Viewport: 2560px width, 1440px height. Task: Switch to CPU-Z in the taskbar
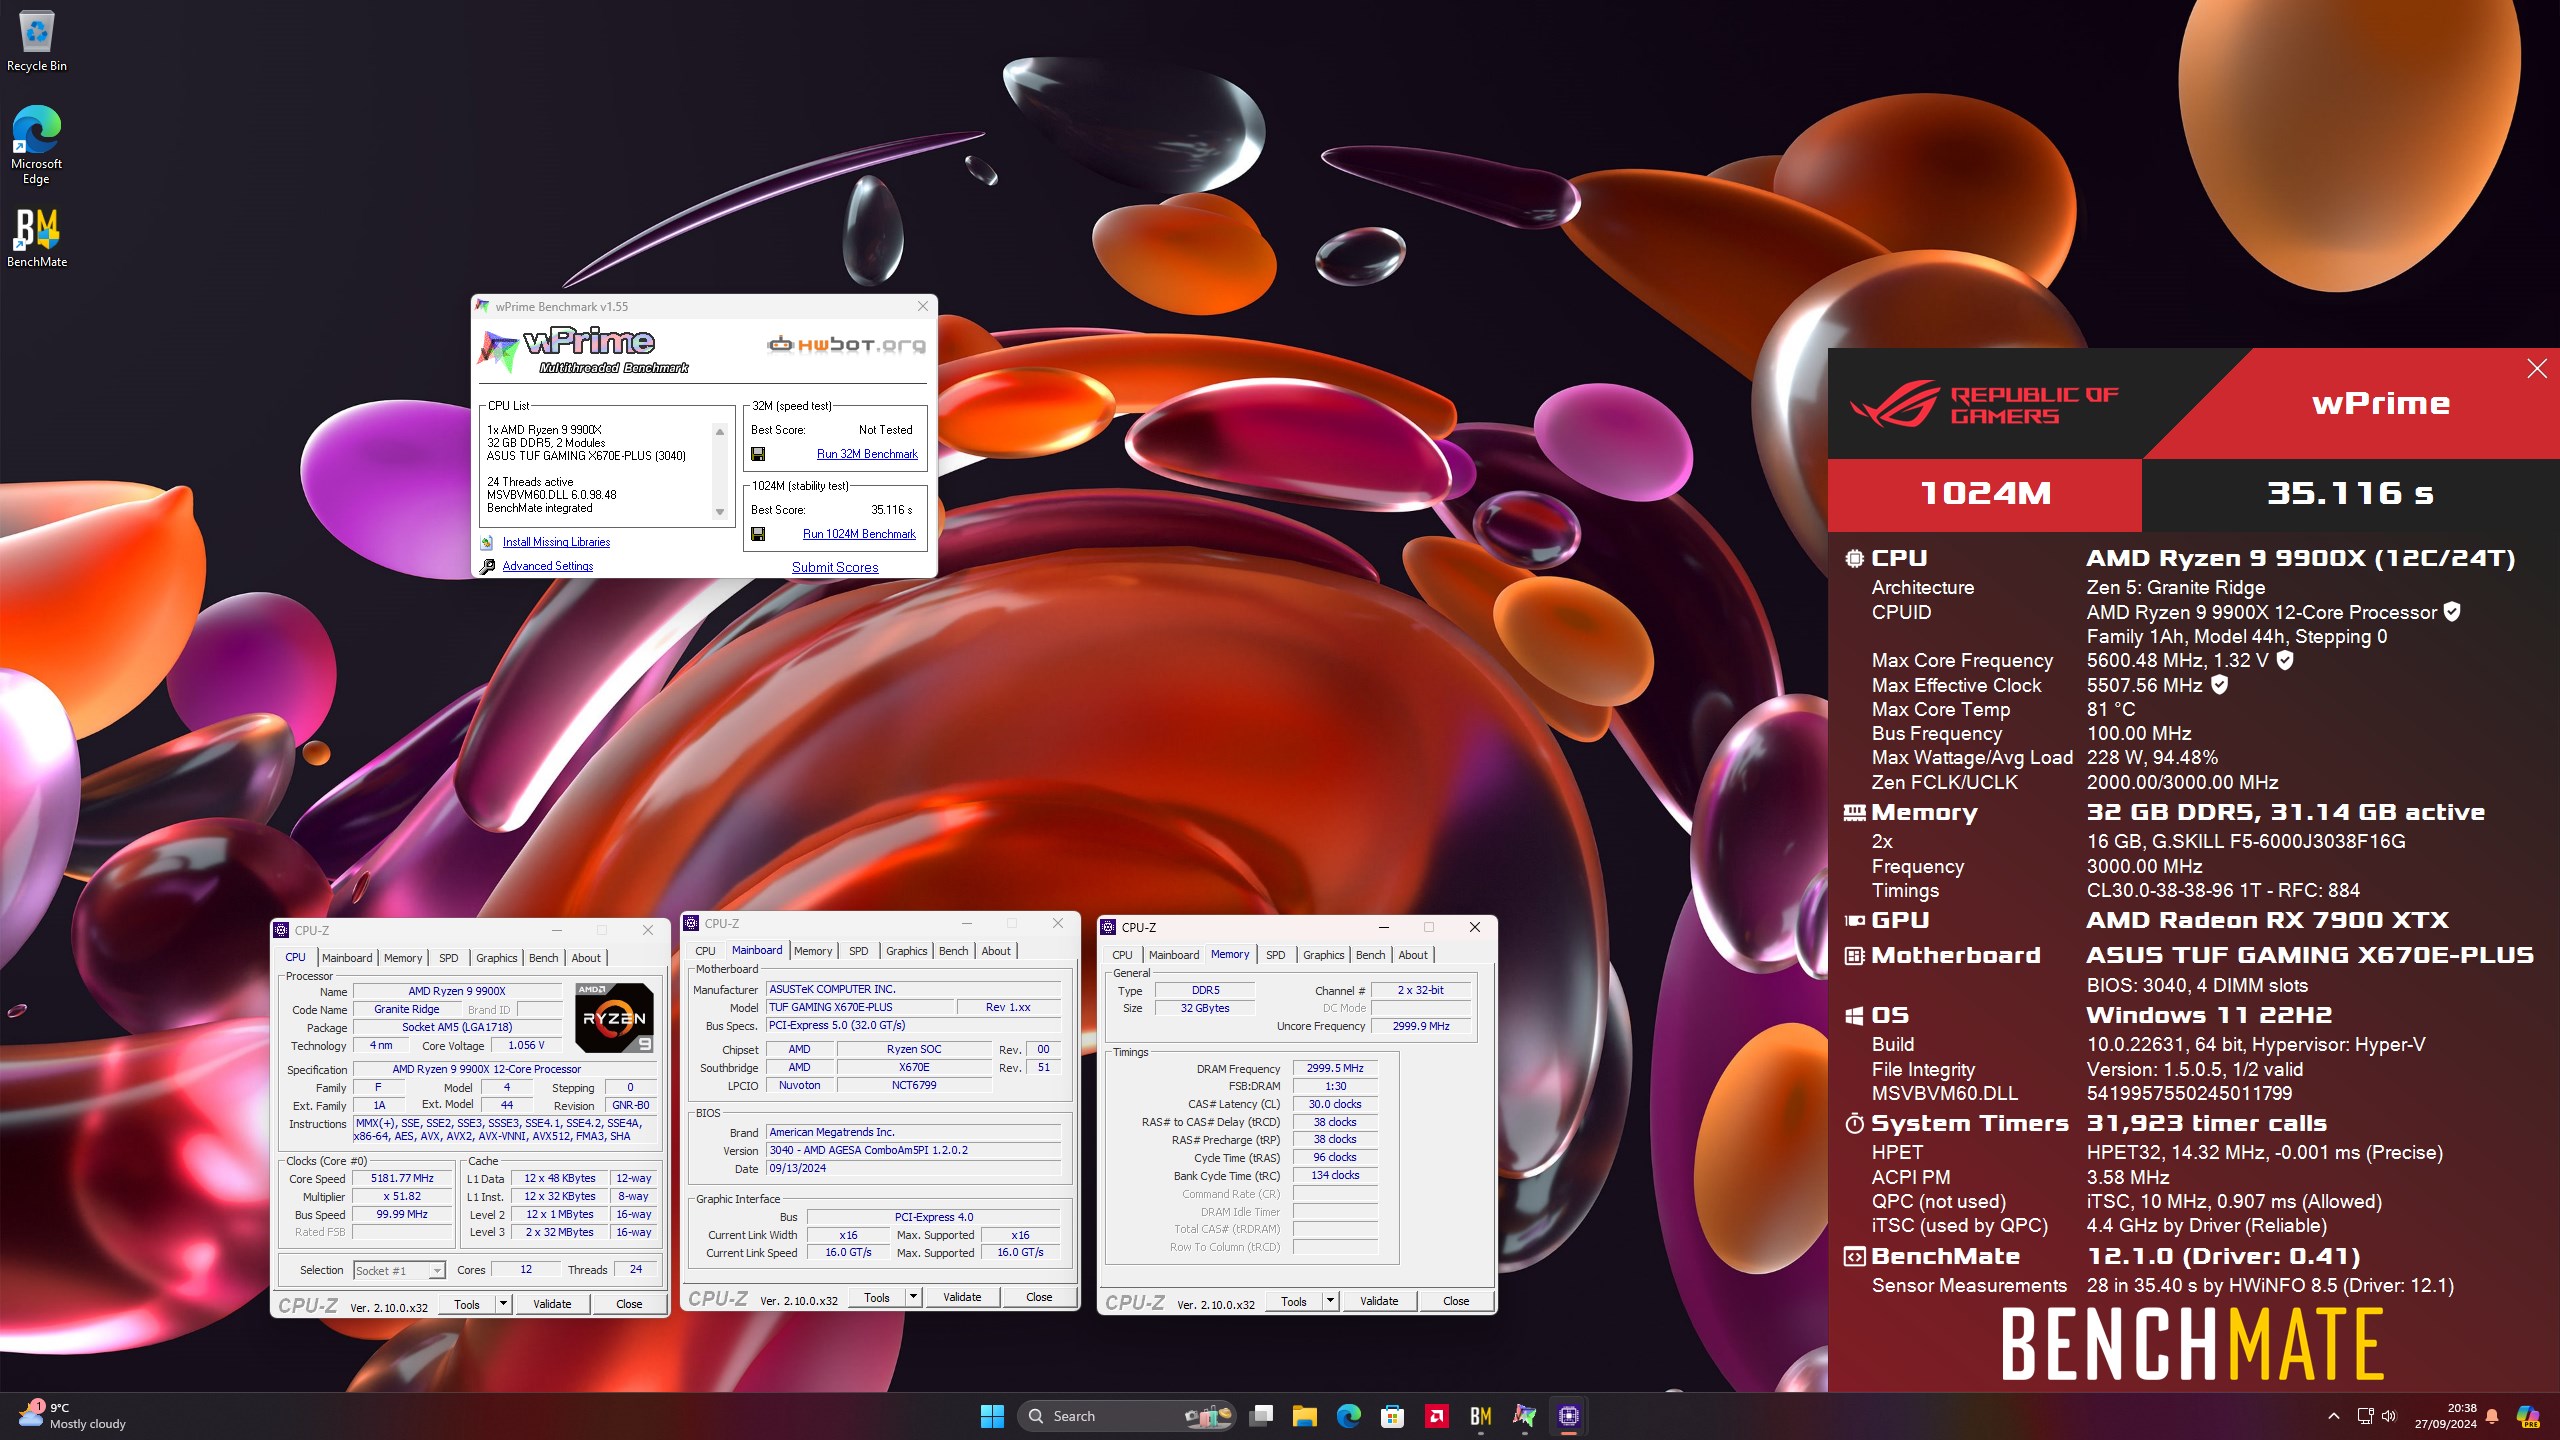pyautogui.click(x=1568, y=1416)
